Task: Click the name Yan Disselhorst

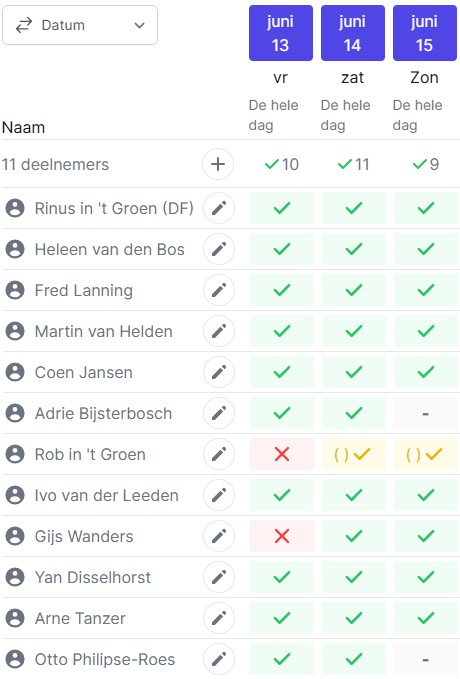Action: tap(93, 577)
